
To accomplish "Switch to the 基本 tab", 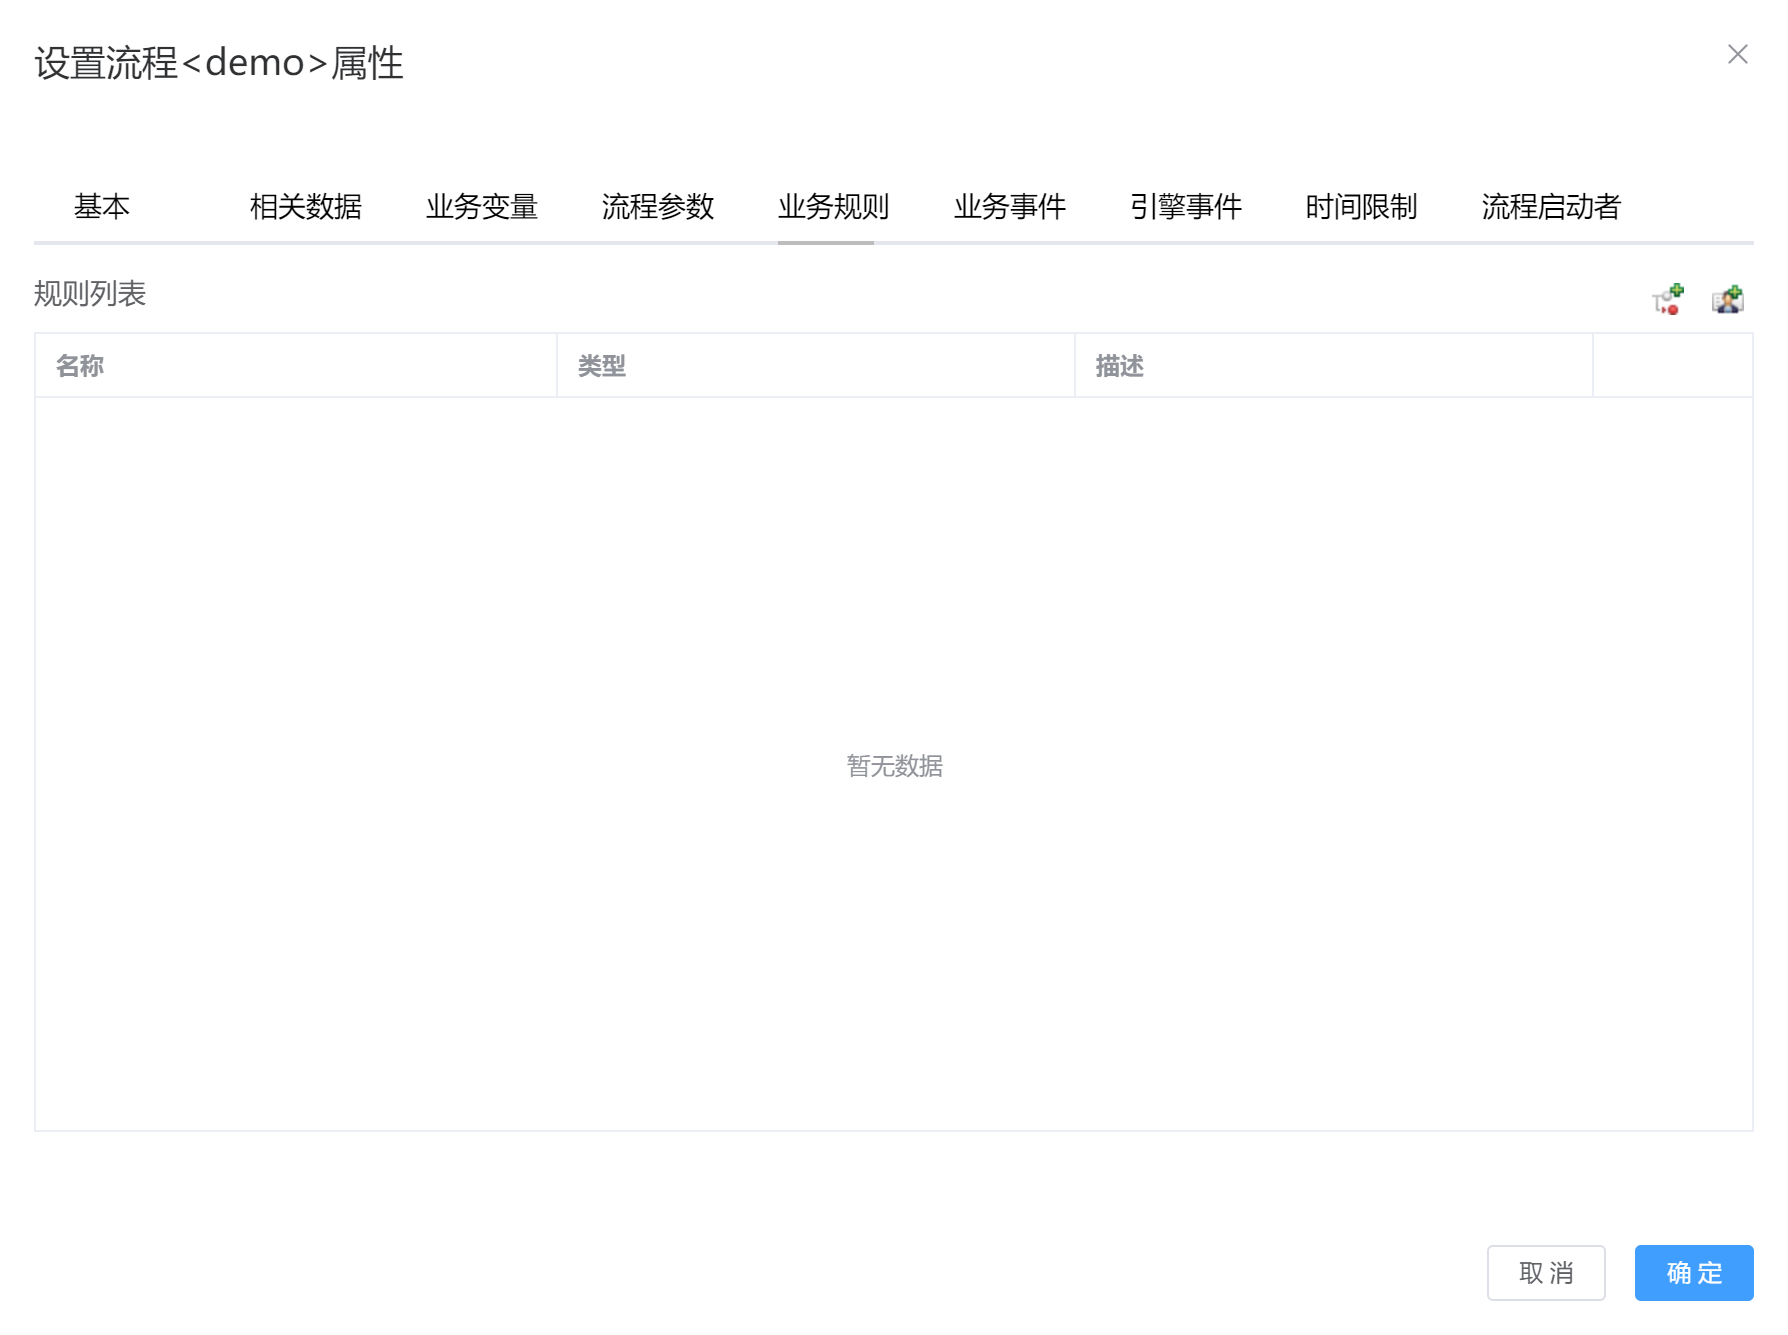I will pyautogui.click(x=102, y=207).
